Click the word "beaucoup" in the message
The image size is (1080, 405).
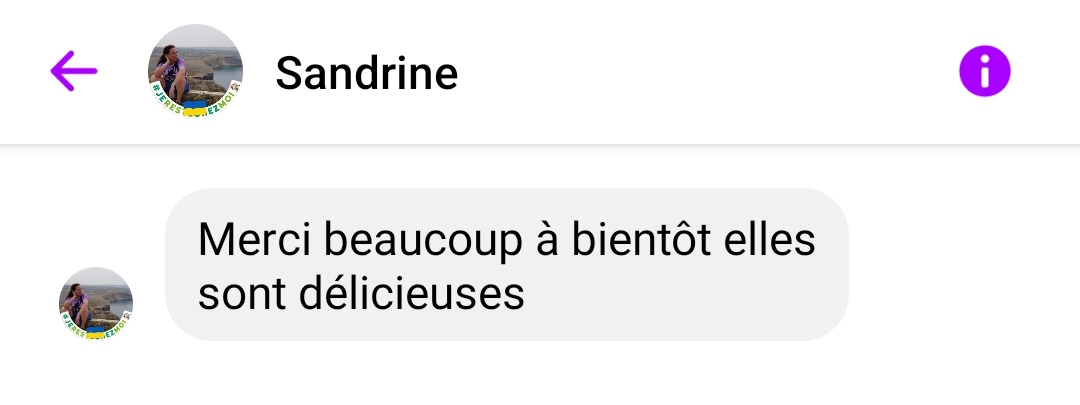422,241
